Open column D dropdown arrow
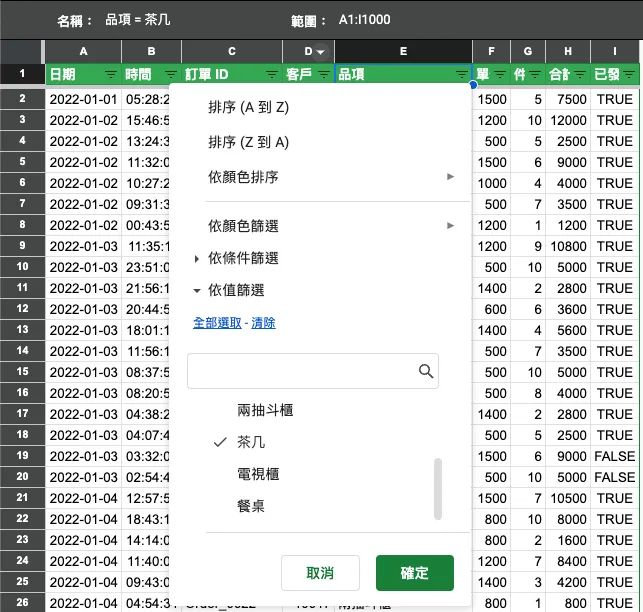The height and width of the screenshot is (612, 643). coord(321,52)
